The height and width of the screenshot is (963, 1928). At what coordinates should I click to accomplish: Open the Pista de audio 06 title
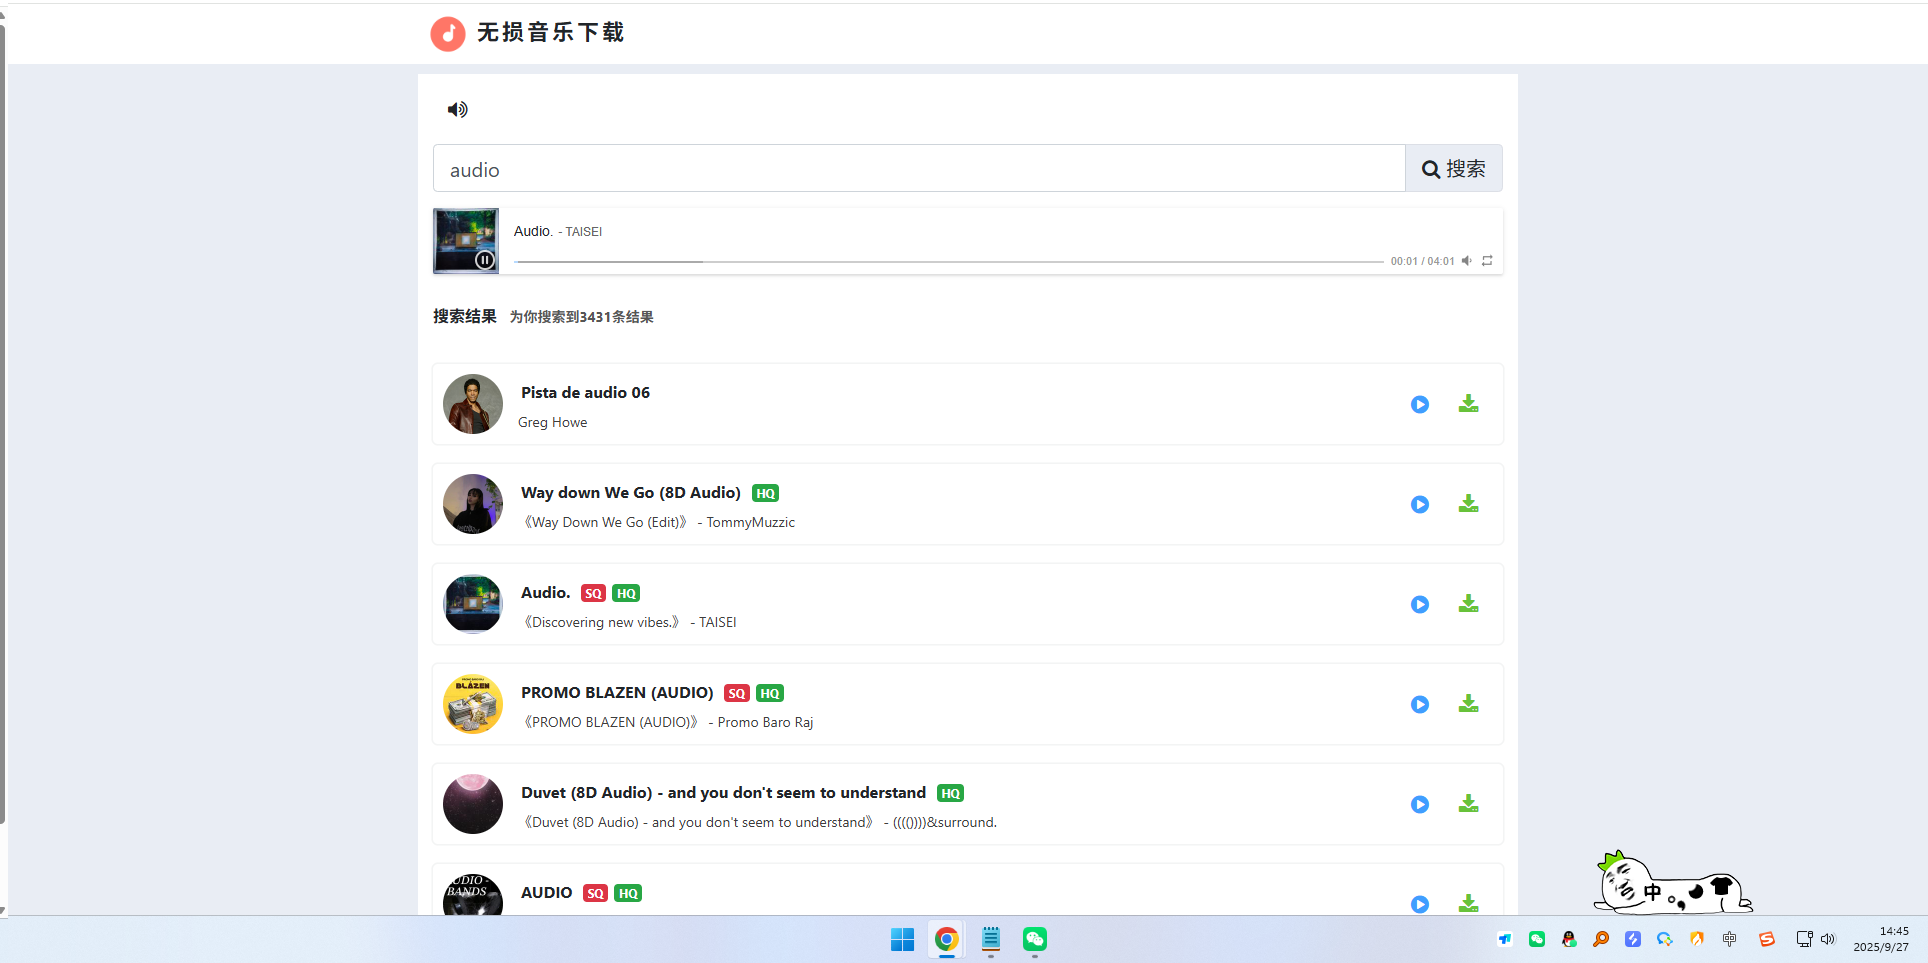point(585,393)
